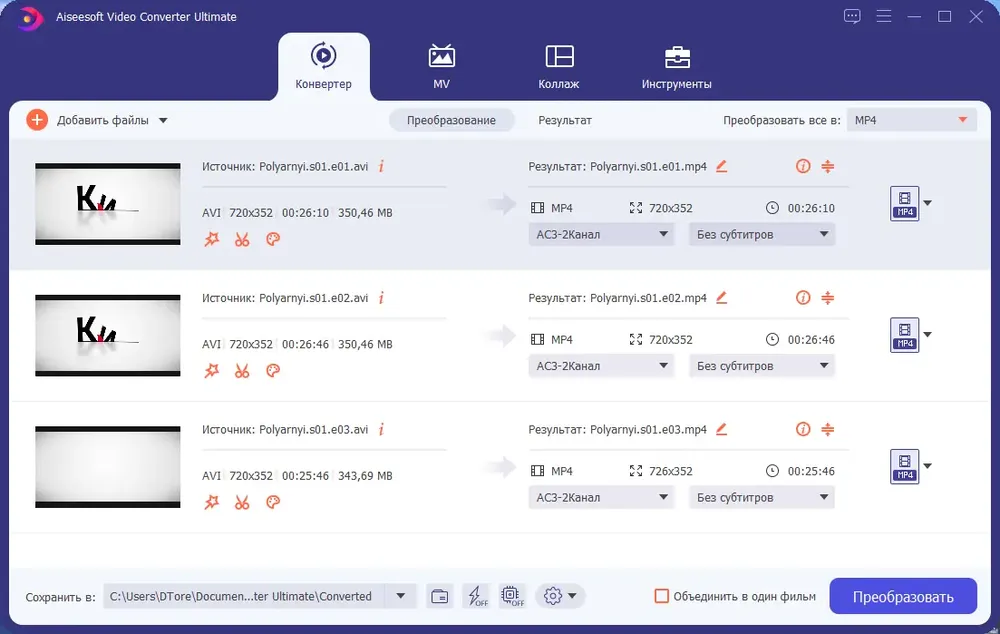Click the scissors cut icon for Polyarnyi.s01.e01.avi
The height and width of the screenshot is (634, 1000).
click(242, 239)
